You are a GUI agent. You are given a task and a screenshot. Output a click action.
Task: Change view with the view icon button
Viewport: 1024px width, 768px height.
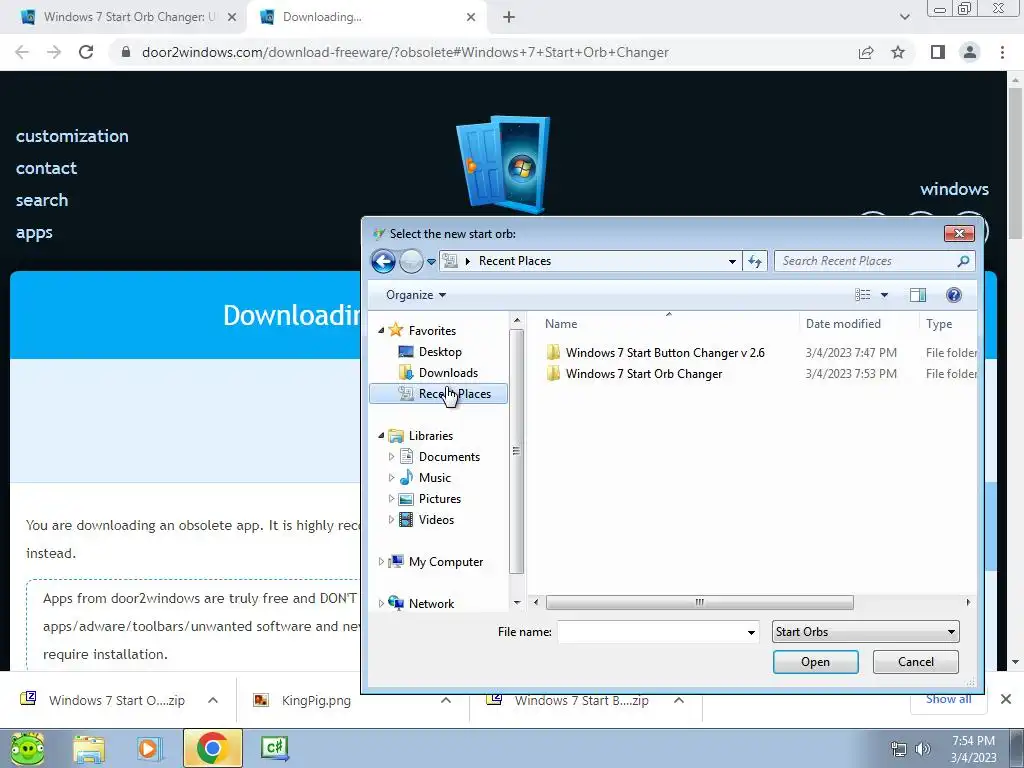click(863, 295)
